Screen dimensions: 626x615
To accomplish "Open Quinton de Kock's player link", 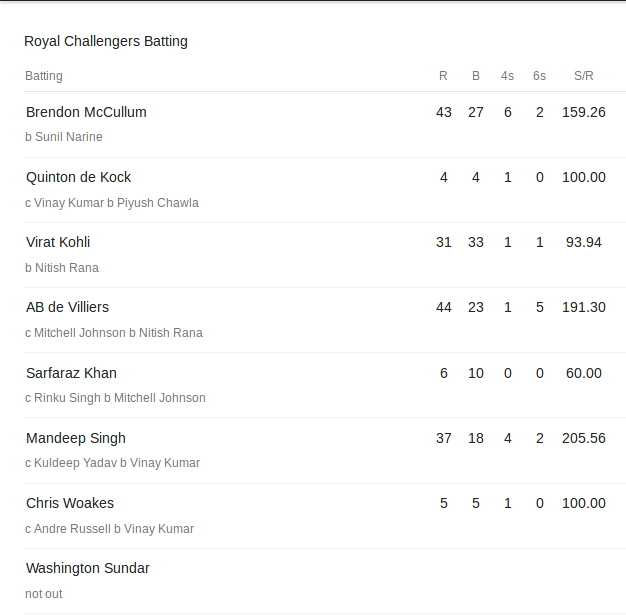I will tap(78, 177).
